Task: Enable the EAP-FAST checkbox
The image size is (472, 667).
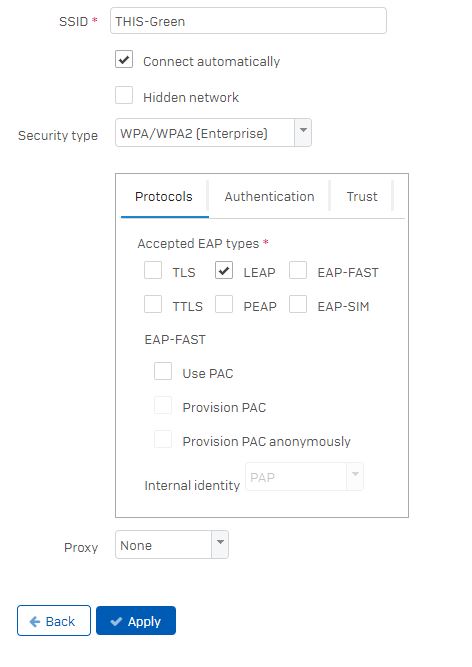Action: point(298,270)
